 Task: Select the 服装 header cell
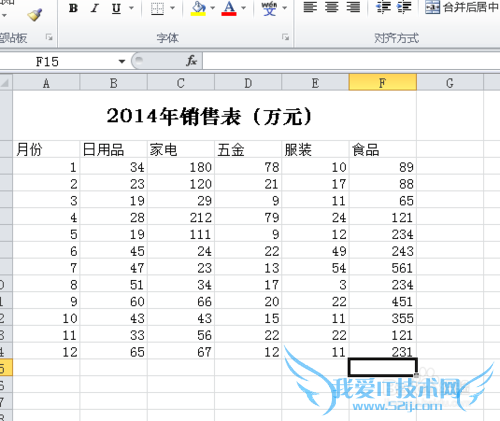(x=315, y=149)
